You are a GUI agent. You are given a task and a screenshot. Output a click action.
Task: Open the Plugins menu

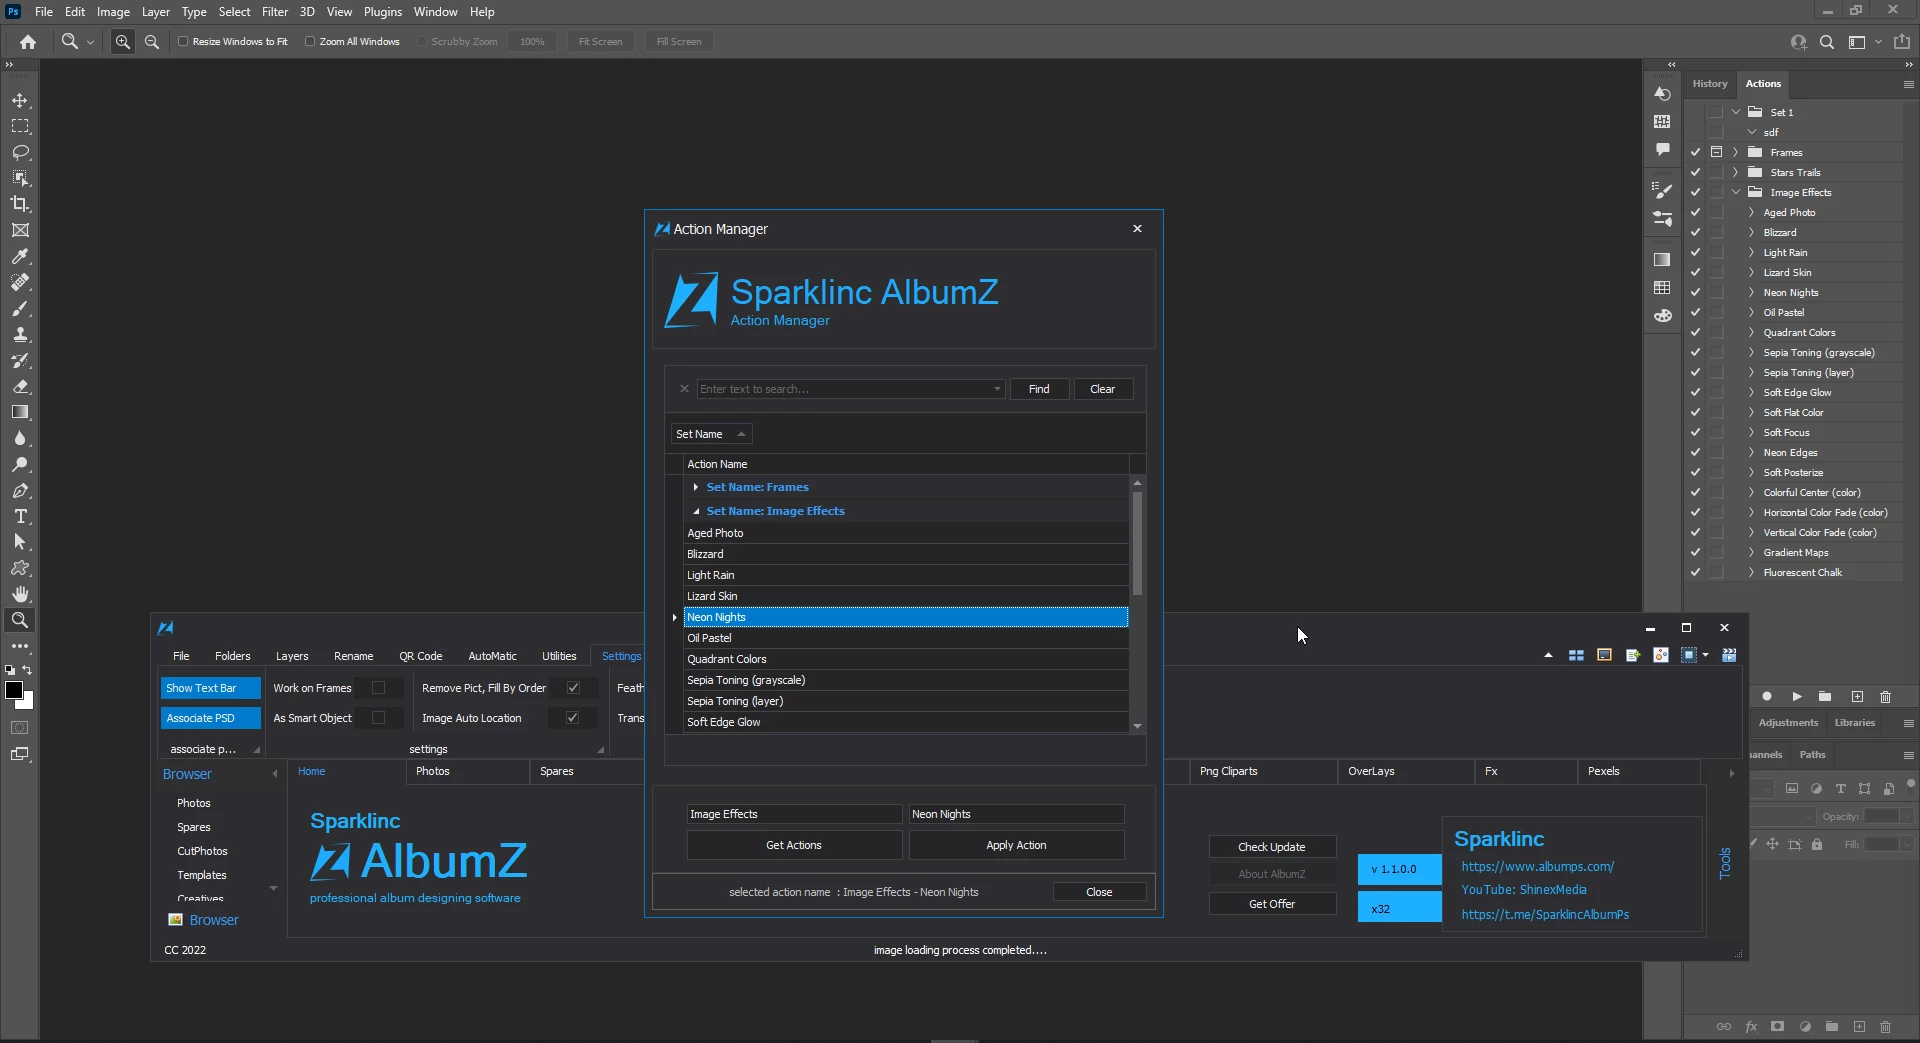point(383,12)
